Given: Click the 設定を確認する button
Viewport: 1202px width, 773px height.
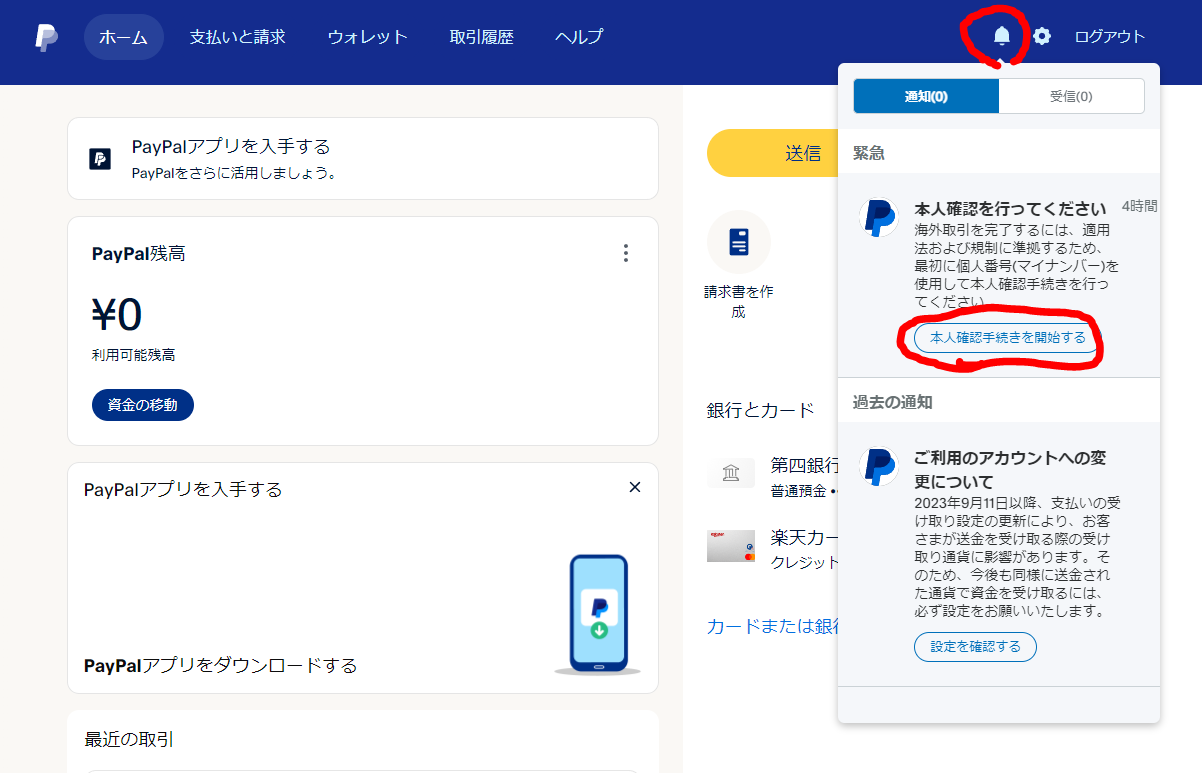Looking at the screenshot, I should pyautogui.click(x=974, y=646).
